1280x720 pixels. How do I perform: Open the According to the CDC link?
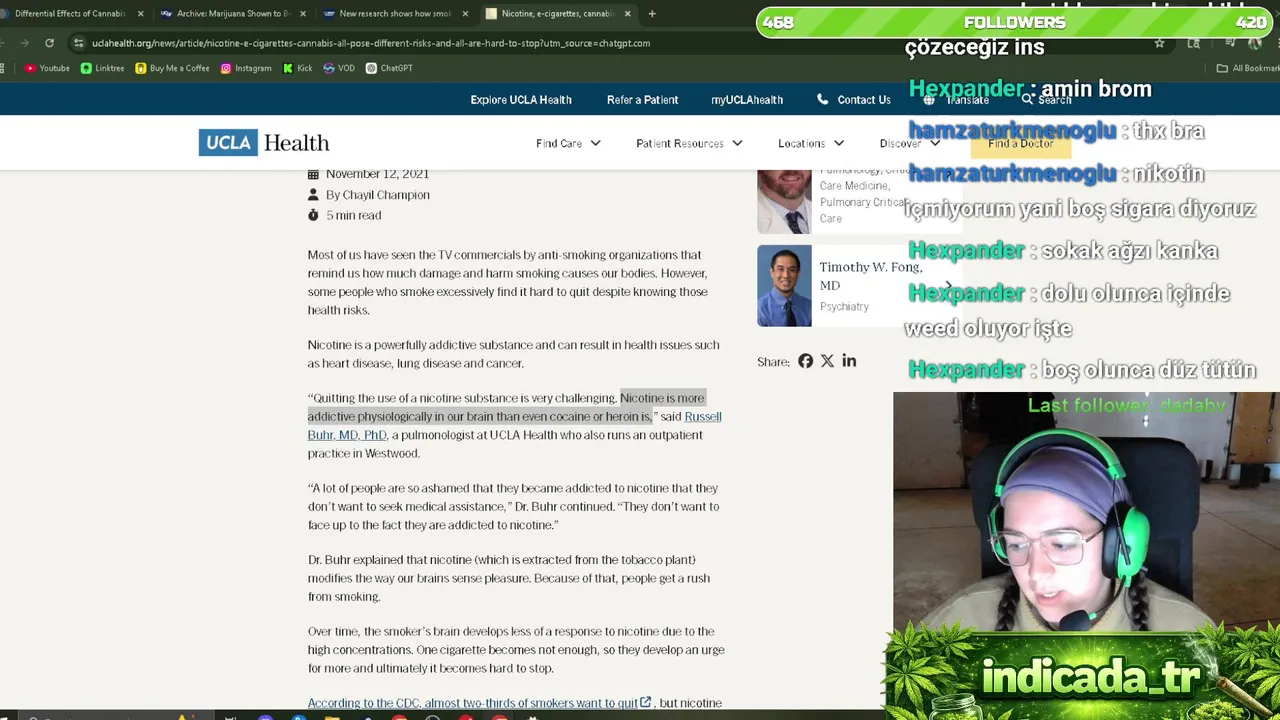pos(479,703)
